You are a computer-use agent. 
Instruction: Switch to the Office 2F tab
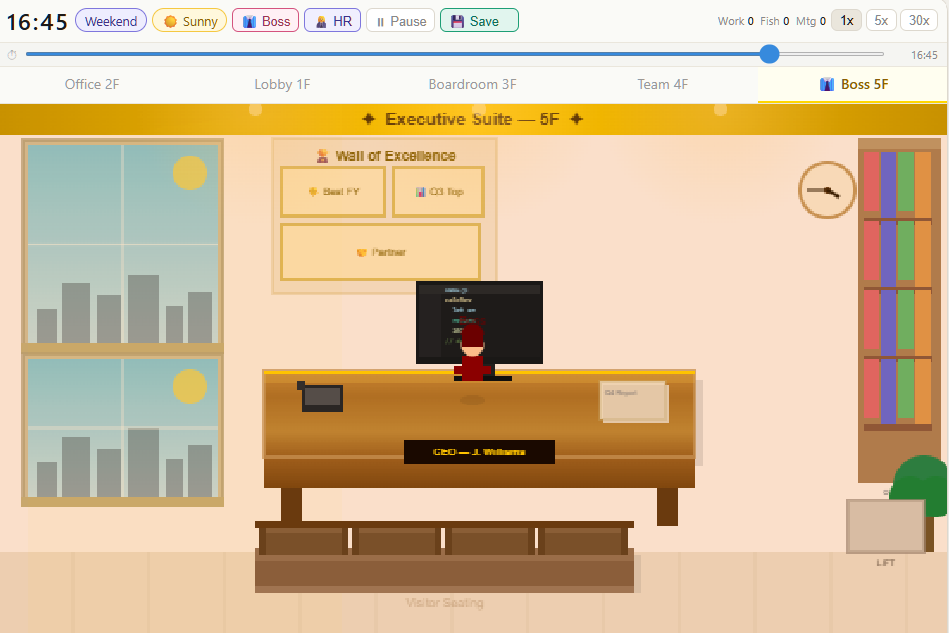(92, 84)
